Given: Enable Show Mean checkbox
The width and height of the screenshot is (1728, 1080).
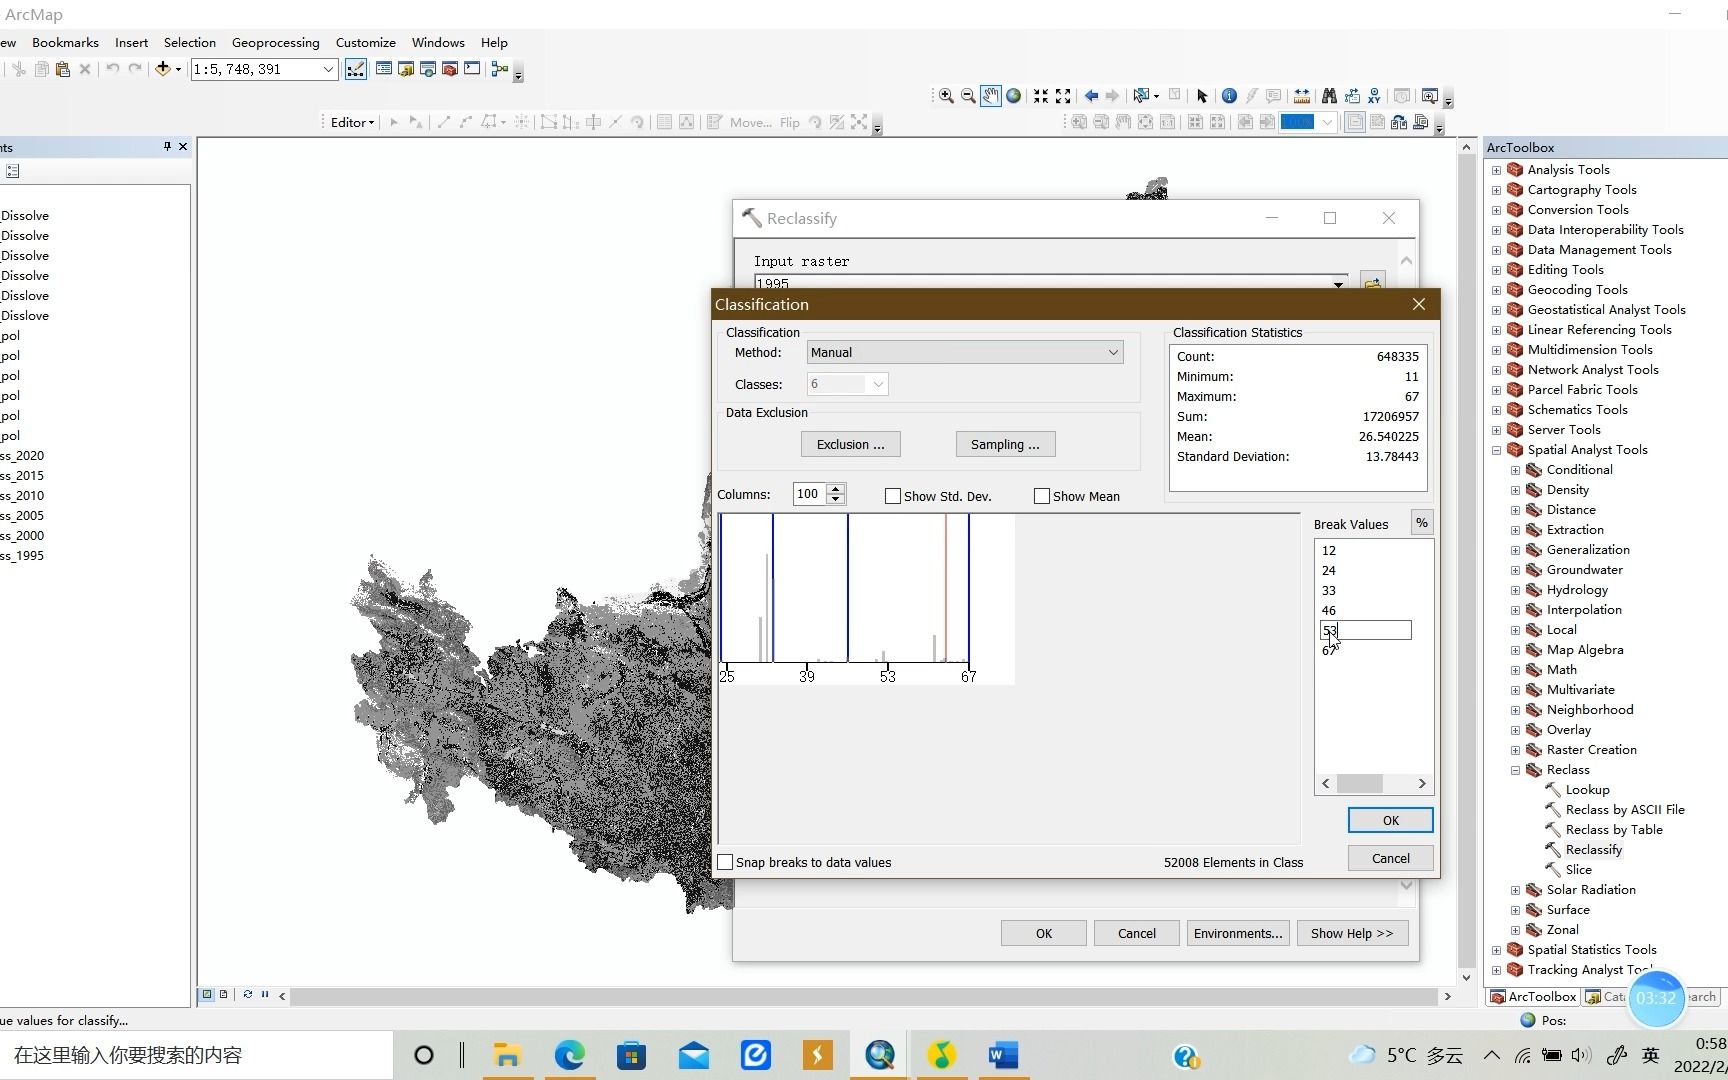Looking at the screenshot, I should pos(1042,496).
